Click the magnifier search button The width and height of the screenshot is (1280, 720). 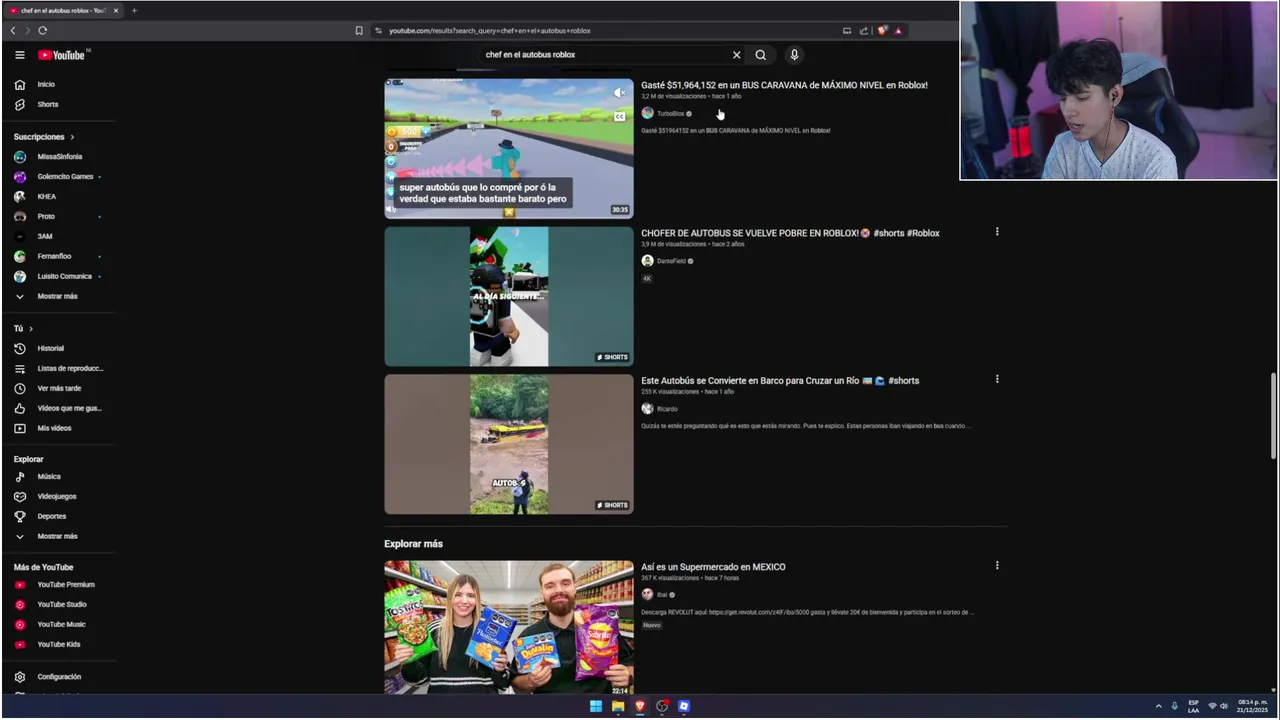tap(761, 55)
